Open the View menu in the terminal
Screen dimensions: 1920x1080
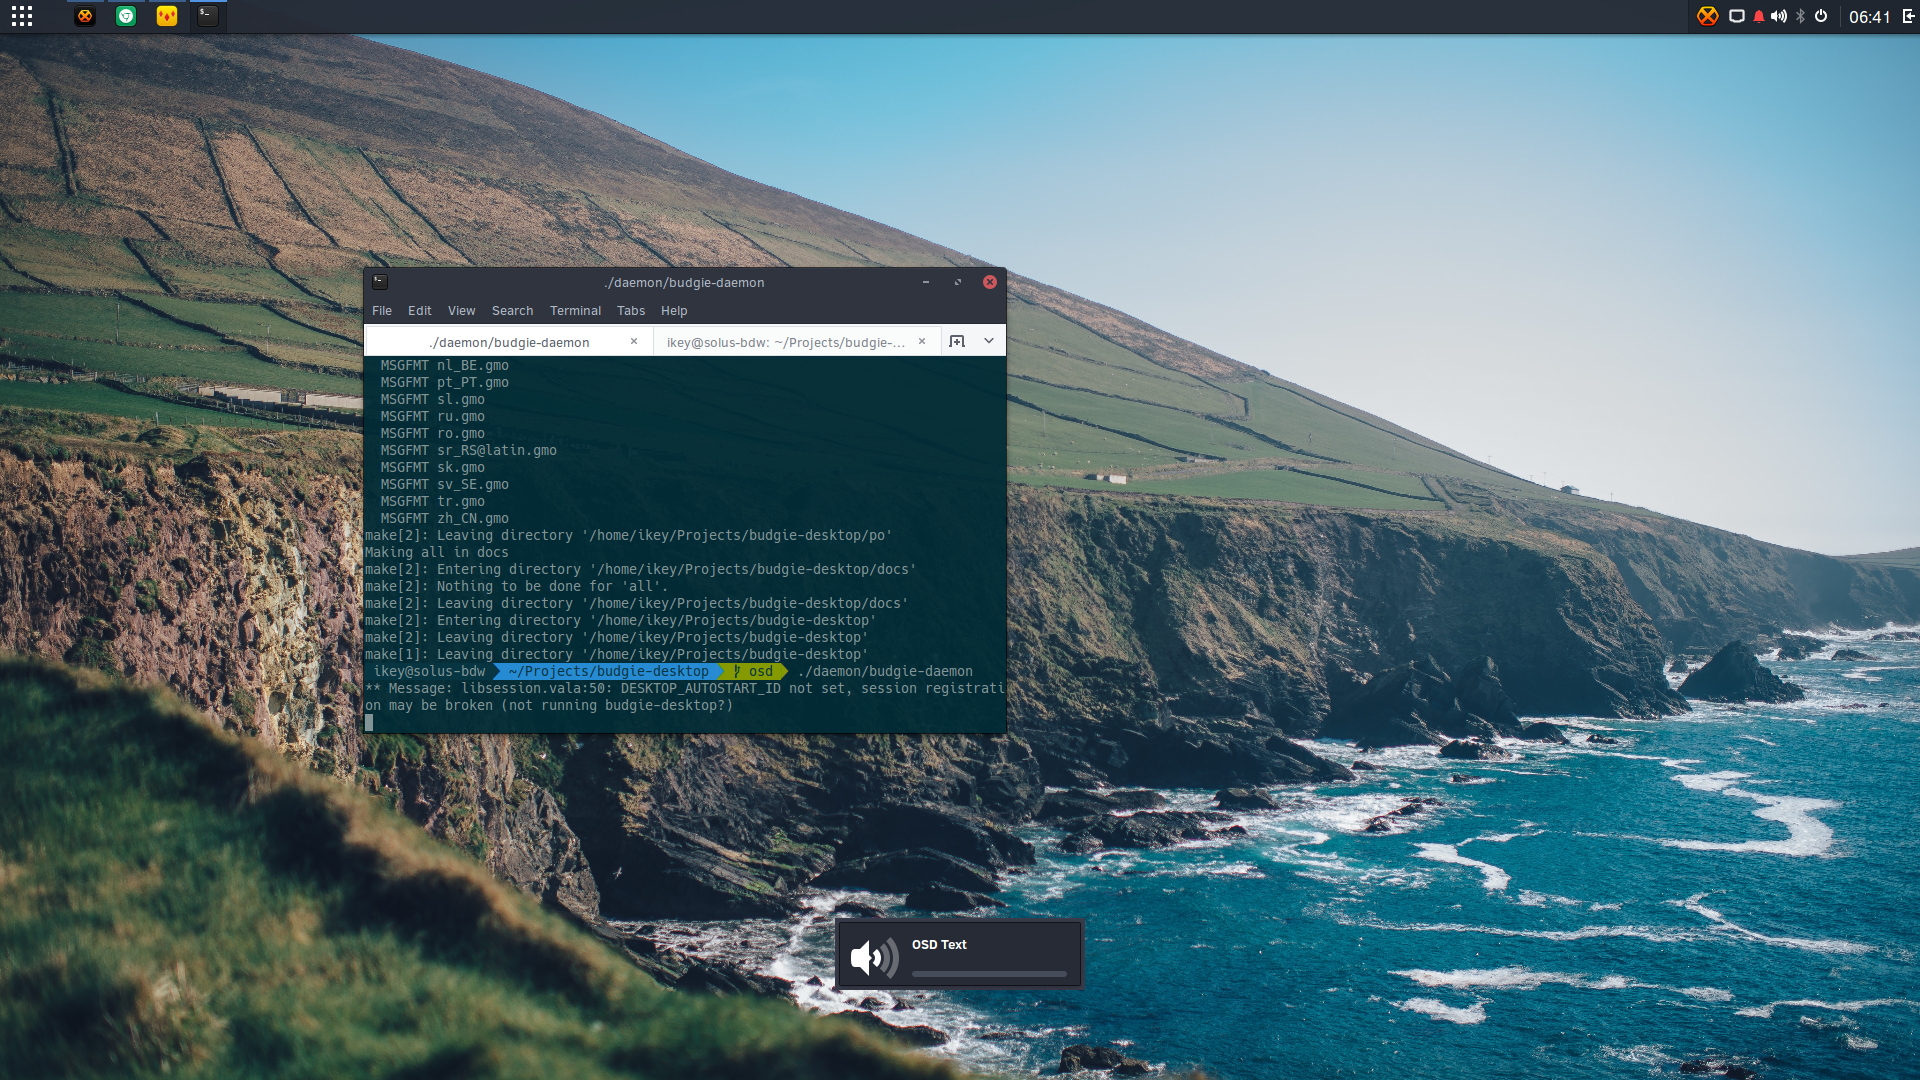(x=462, y=311)
